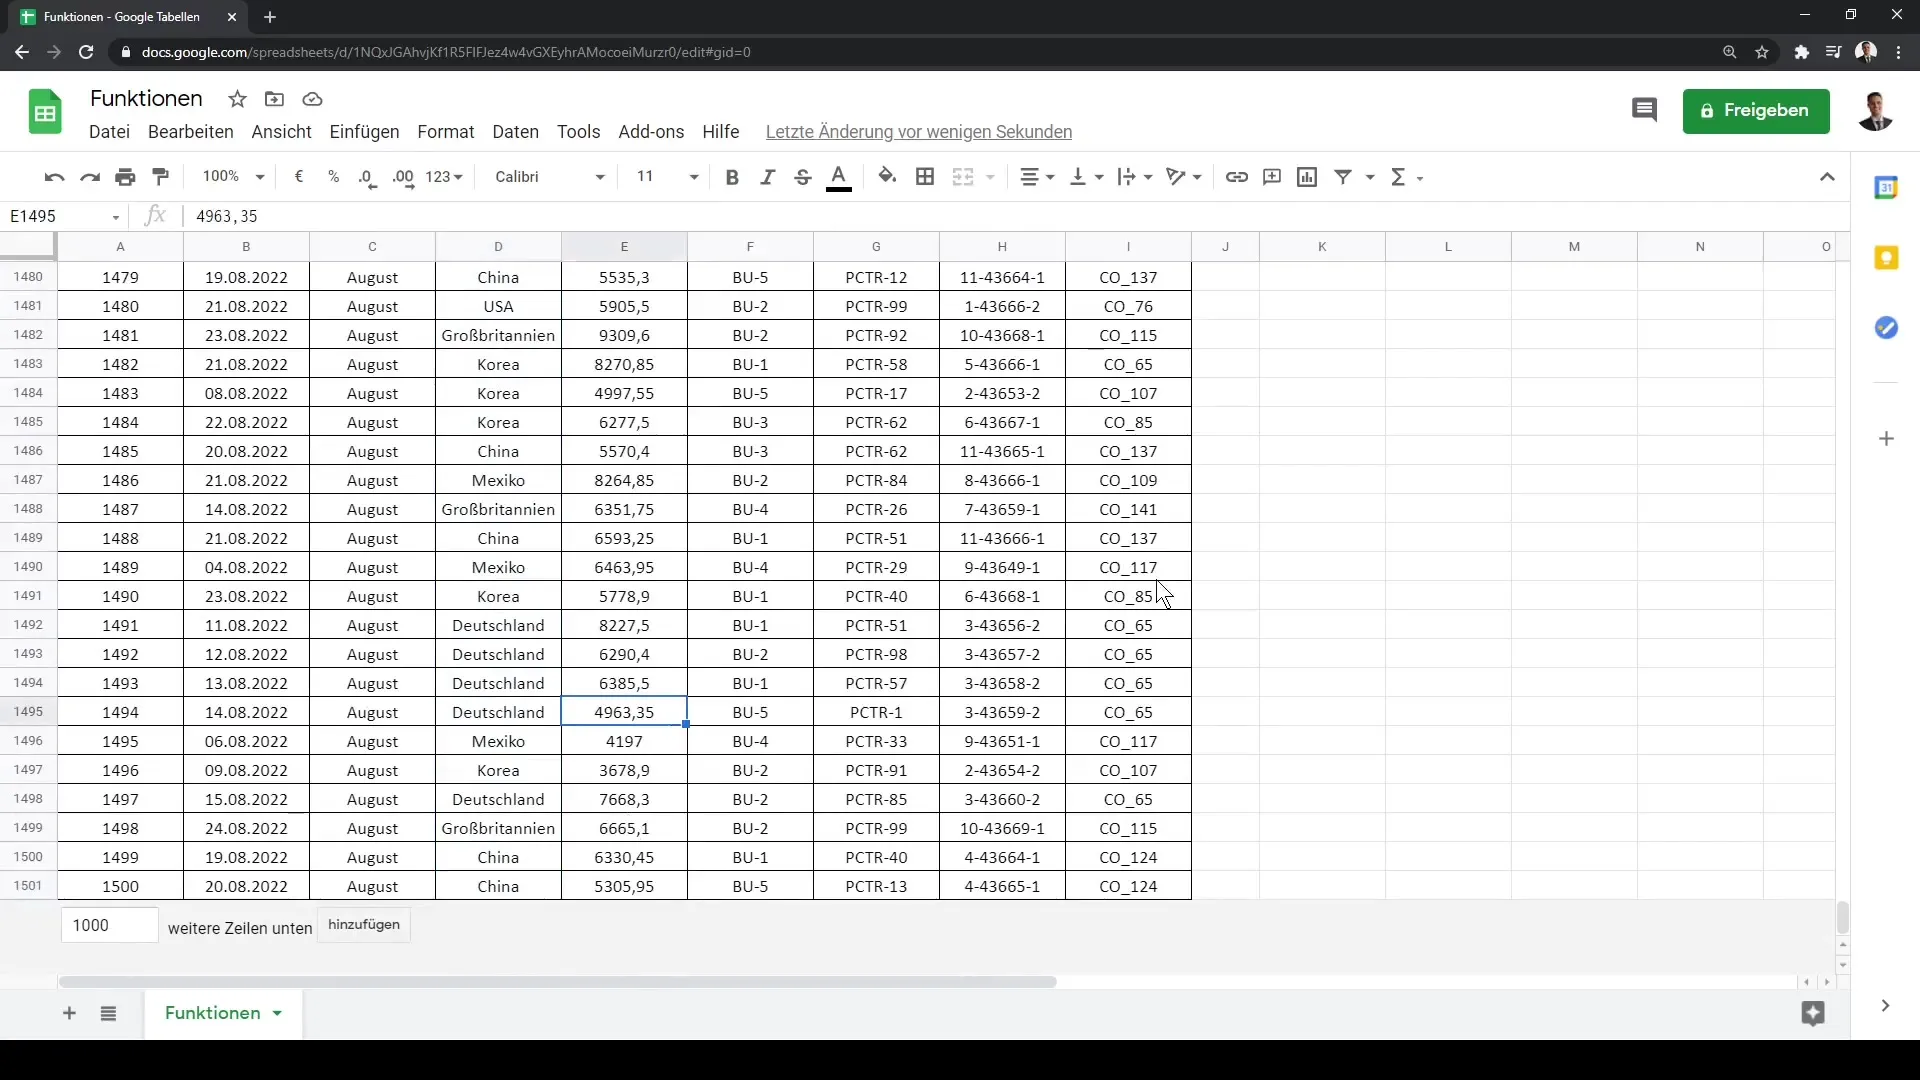This screenshot has height=1080, width=1920.
Task: Click the Redo icon in toolbar
Action: coord(90,177)
